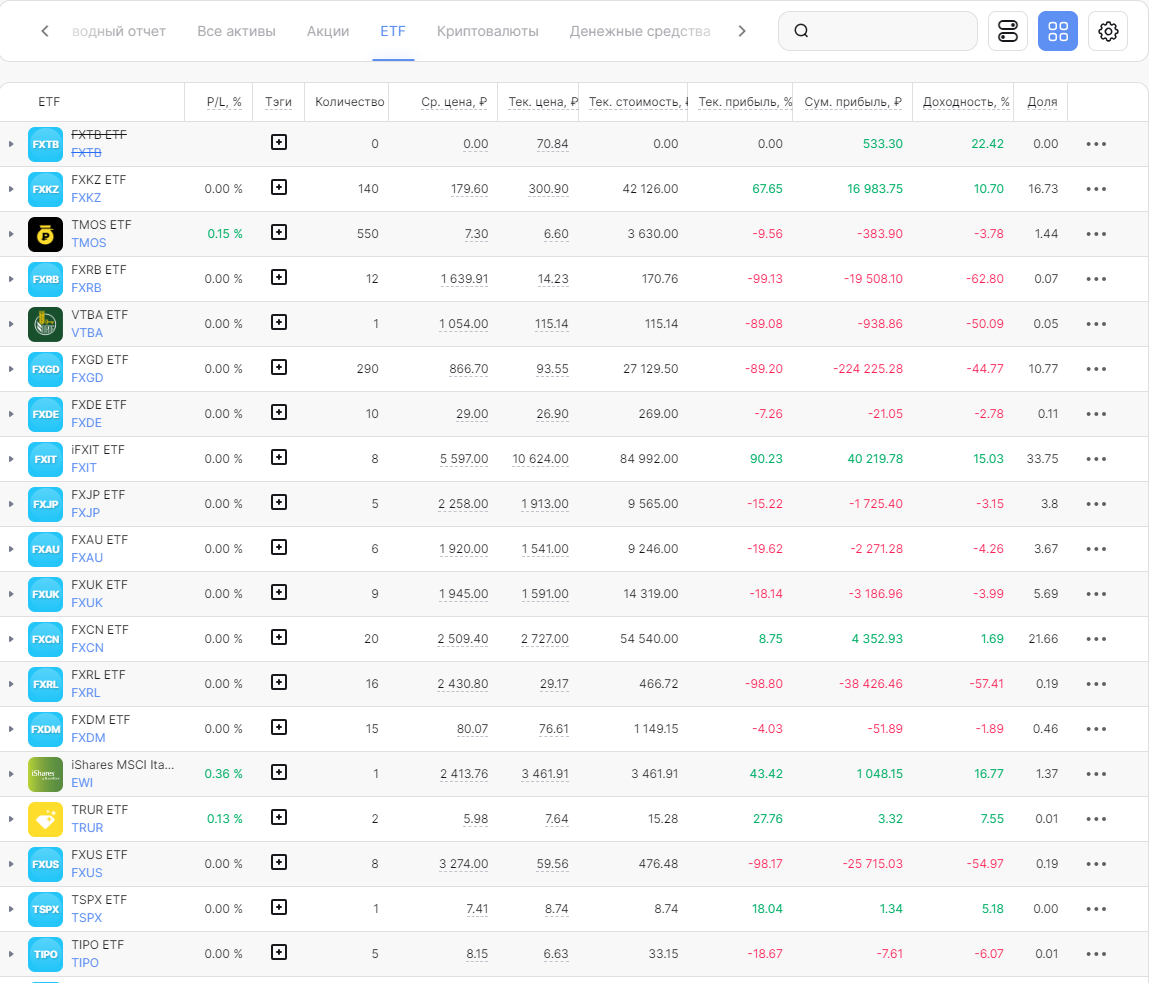Switch to the Денежные средства tab
This screenshot has height=983, width=1149.
click(x=640, y=32)
